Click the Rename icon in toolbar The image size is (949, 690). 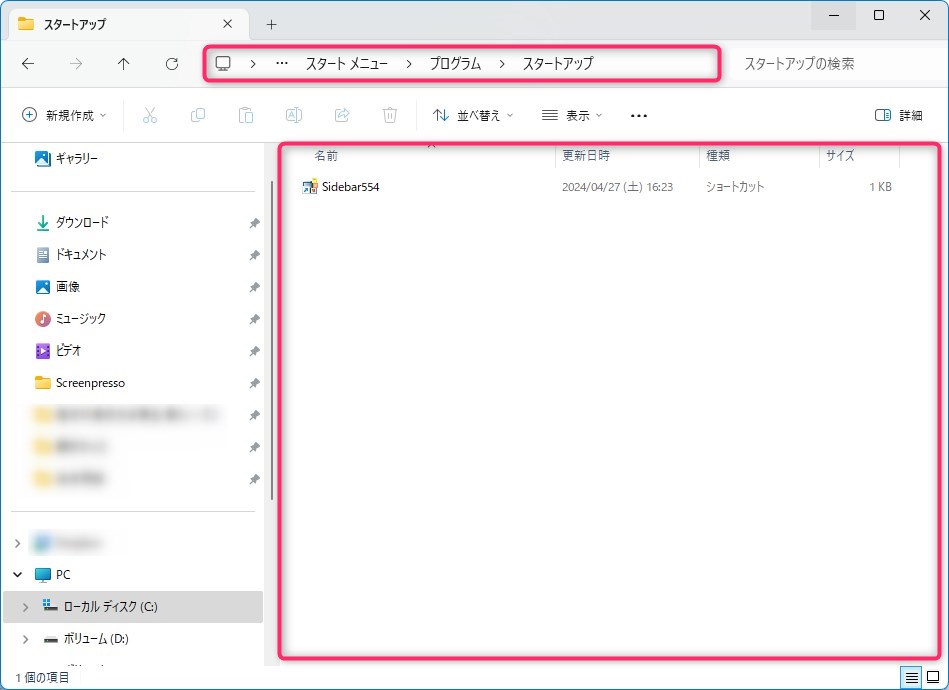[x=294, y=115]
